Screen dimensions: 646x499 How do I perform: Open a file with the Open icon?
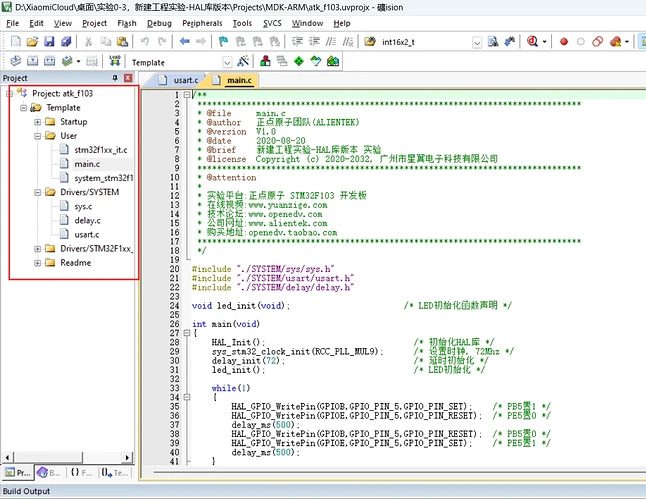coord(32,42)
